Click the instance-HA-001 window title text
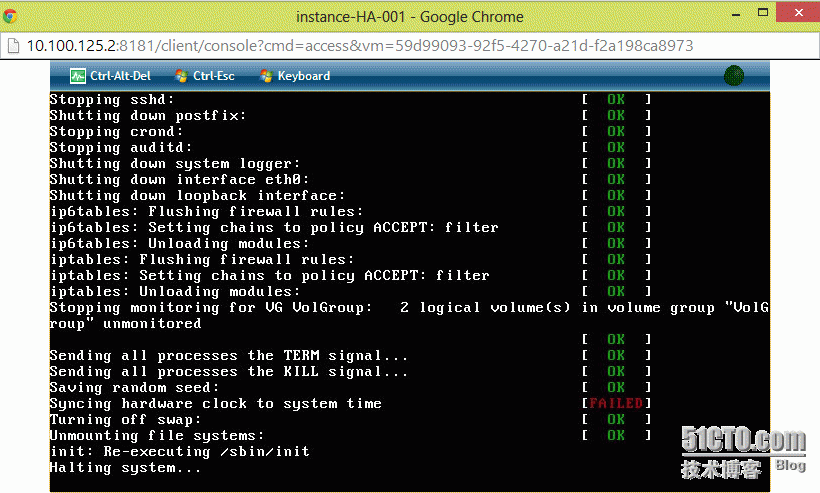Image resolution: width=820 pixels, height=493 pixels. pos(409,17)
